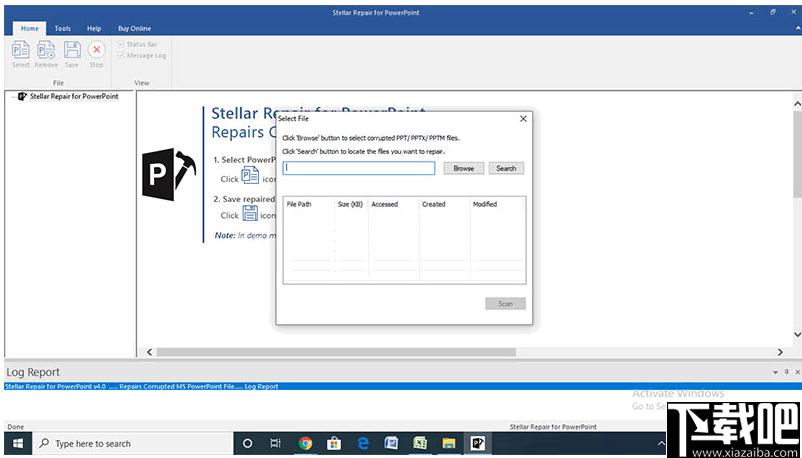Open Microsoft Edge from the taskbar
Screen dimensions: 802x458
(363, 444)
